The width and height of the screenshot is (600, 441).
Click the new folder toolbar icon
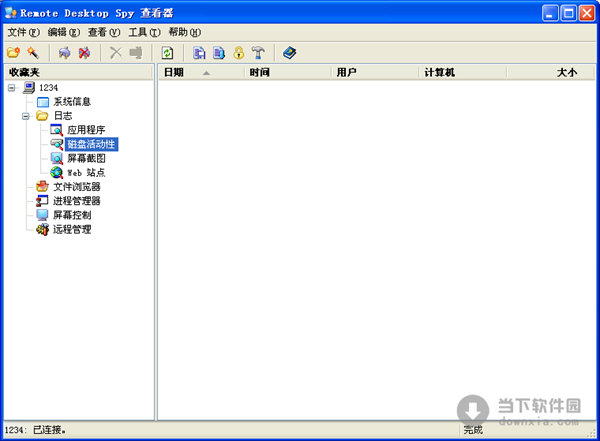tap(14, 52)
